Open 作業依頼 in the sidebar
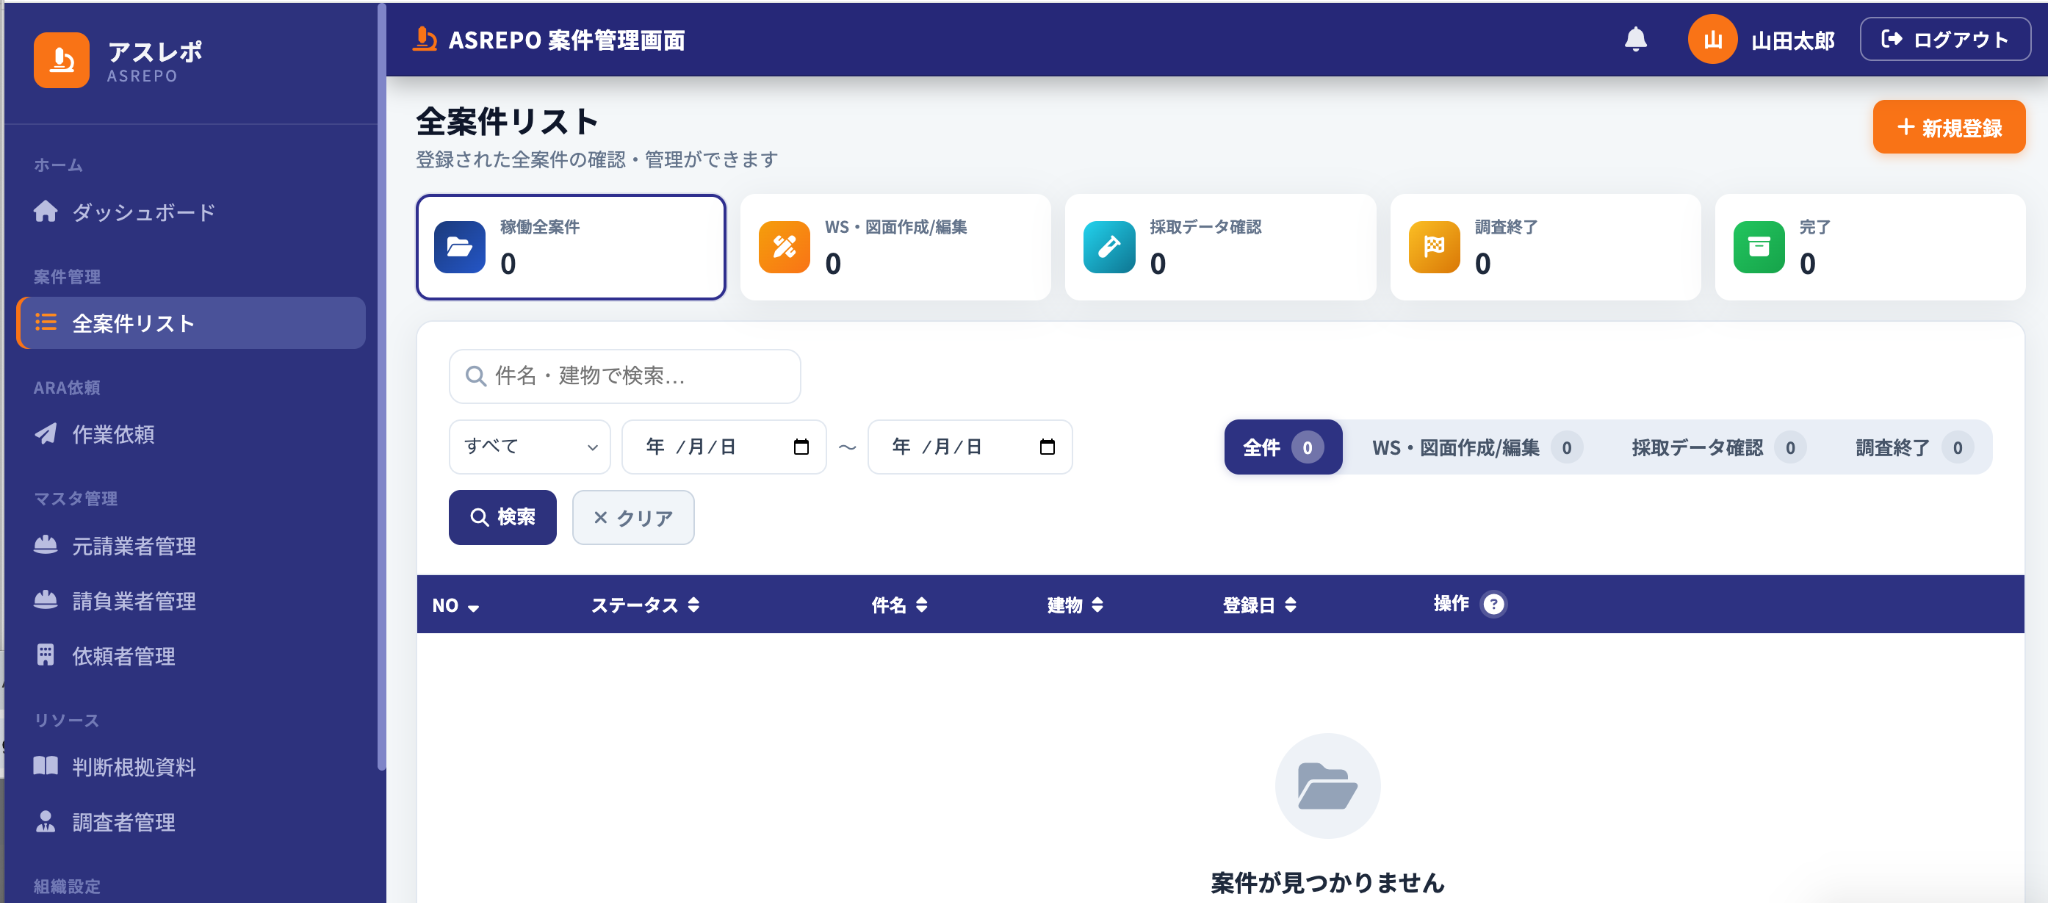Viewport: 2048px width, 903px height. (190, 434)
